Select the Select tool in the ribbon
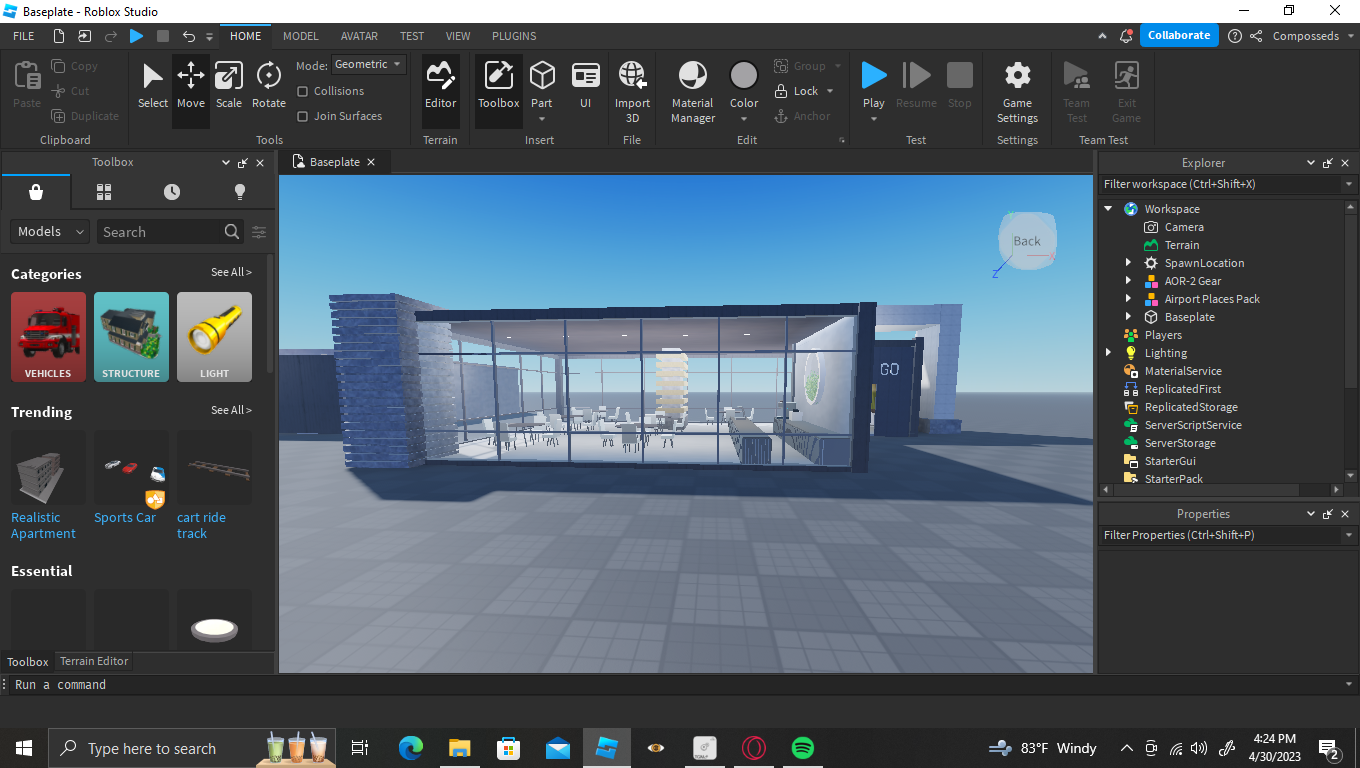The image size is (1360, 768). click(x=153, y=86)
